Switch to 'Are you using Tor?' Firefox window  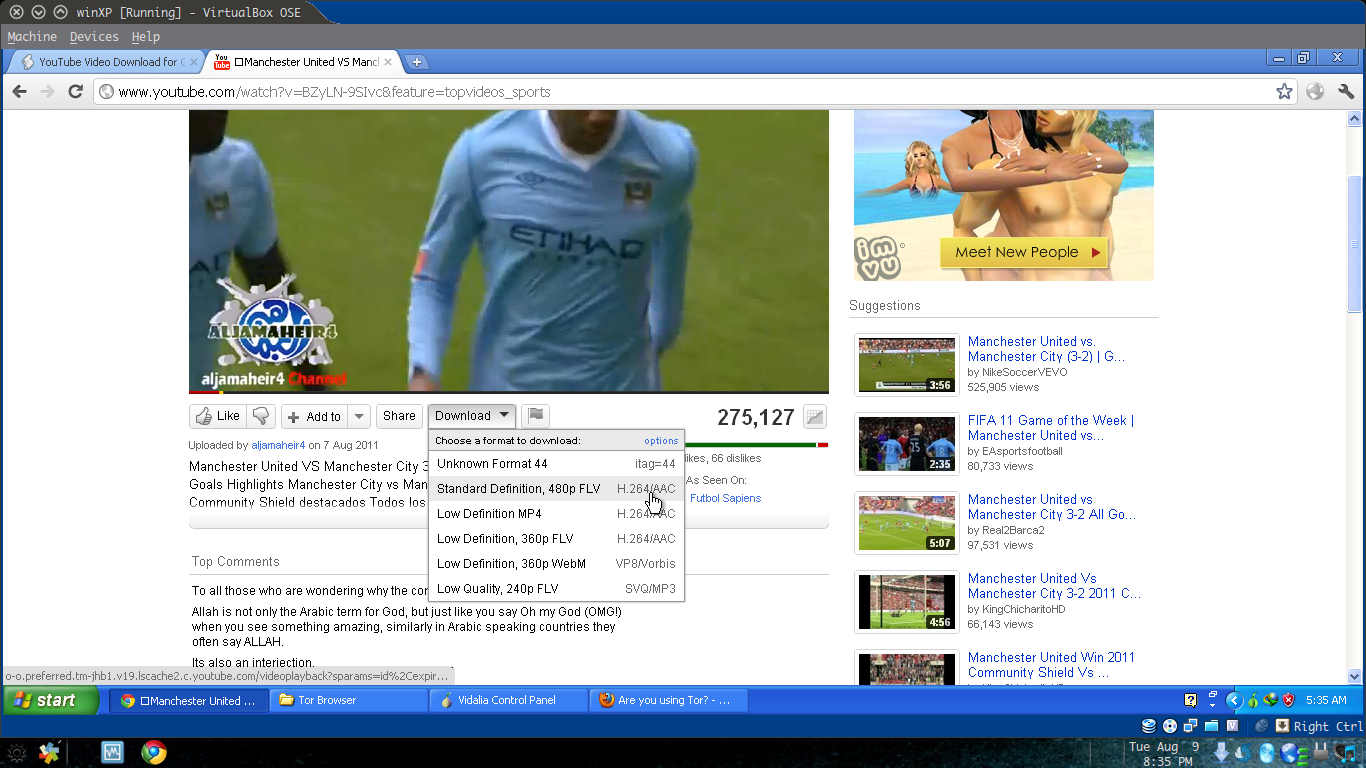(669, 700)
